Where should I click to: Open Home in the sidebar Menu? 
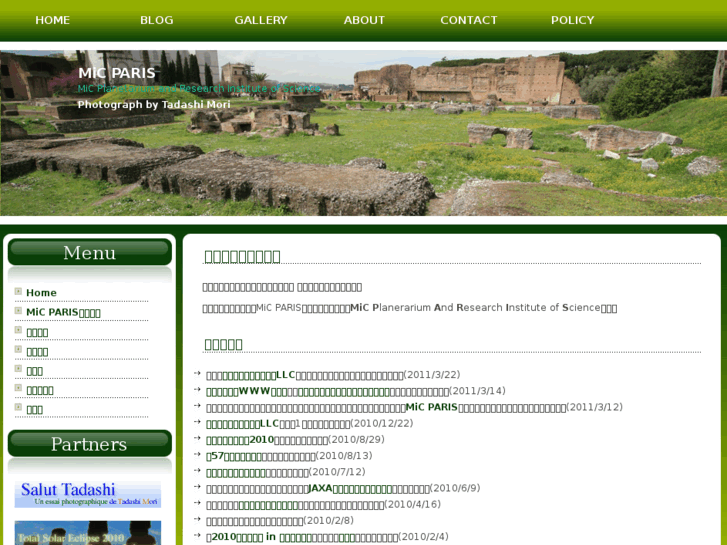pos(41,293)
